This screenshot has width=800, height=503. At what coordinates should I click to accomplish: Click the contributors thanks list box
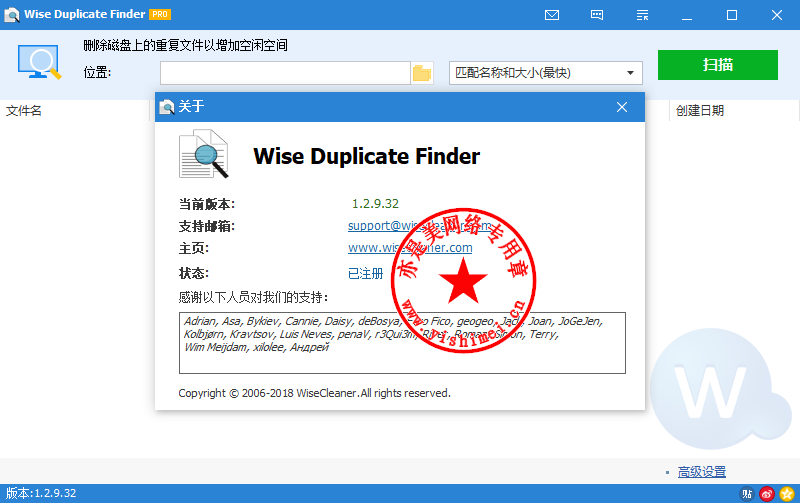click(x=402, y=343)
